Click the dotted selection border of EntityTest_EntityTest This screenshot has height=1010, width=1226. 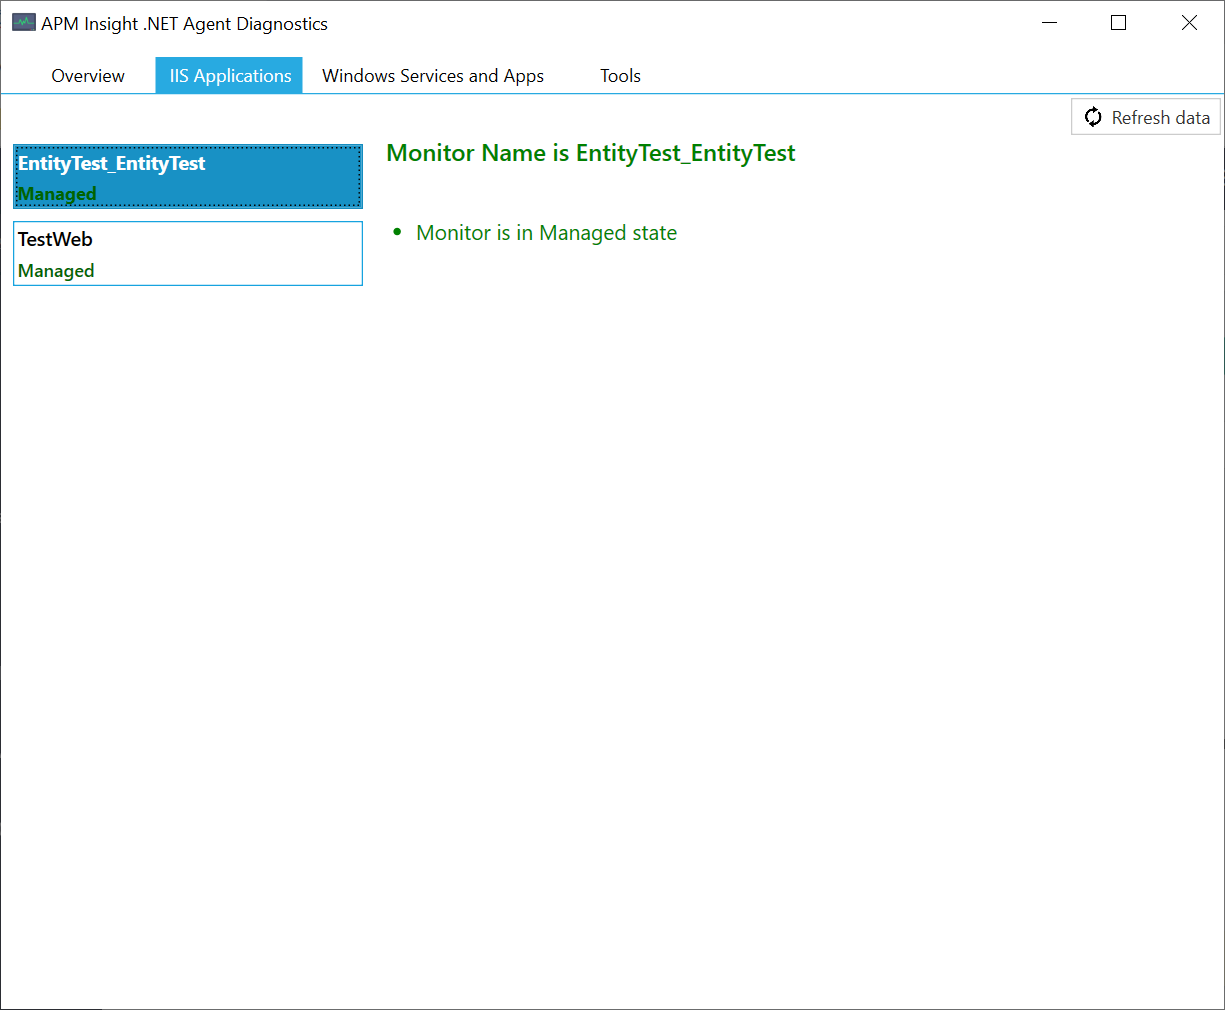(x=187, y=149)
